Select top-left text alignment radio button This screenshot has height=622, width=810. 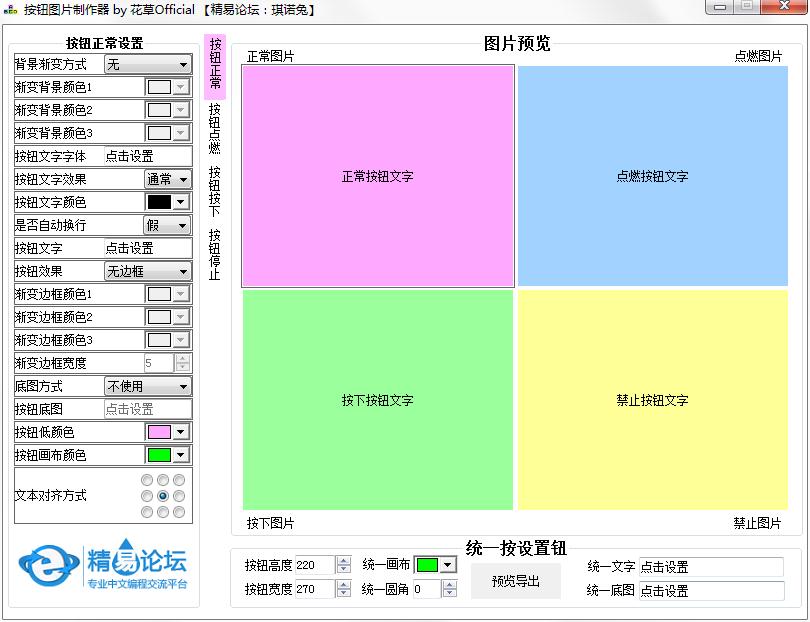pyautogui.click(x=147, y=480)
